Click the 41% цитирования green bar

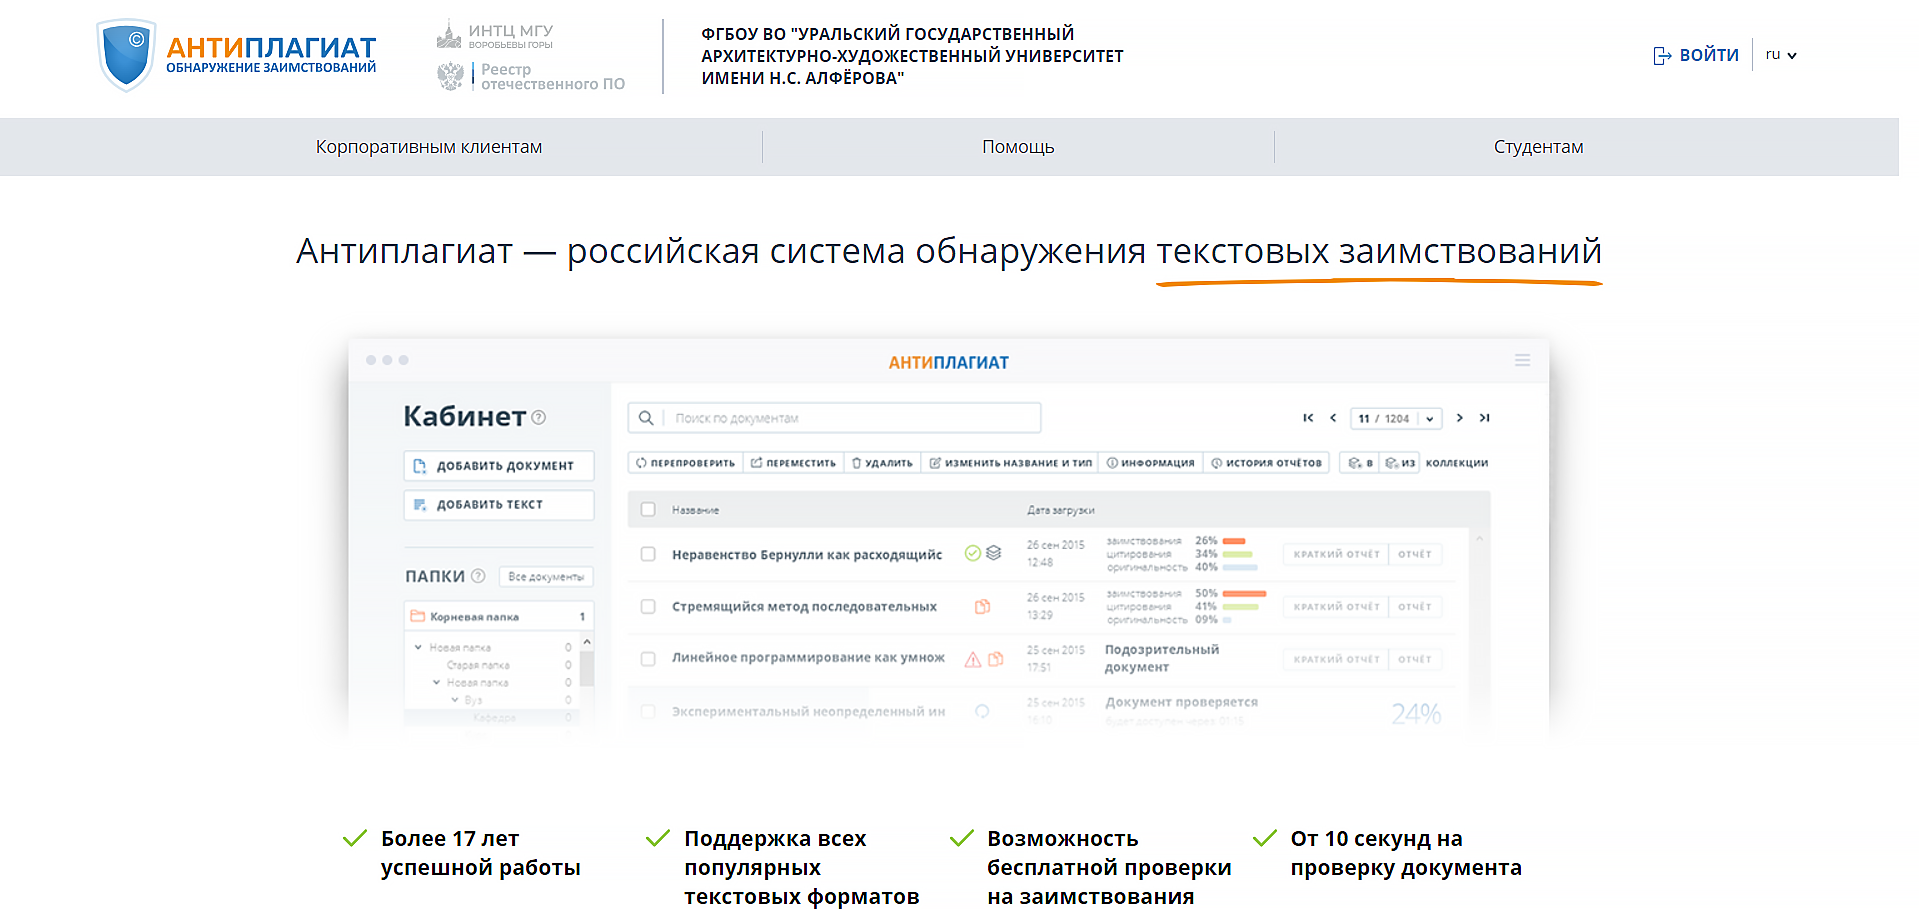(x=1241, y=606)
